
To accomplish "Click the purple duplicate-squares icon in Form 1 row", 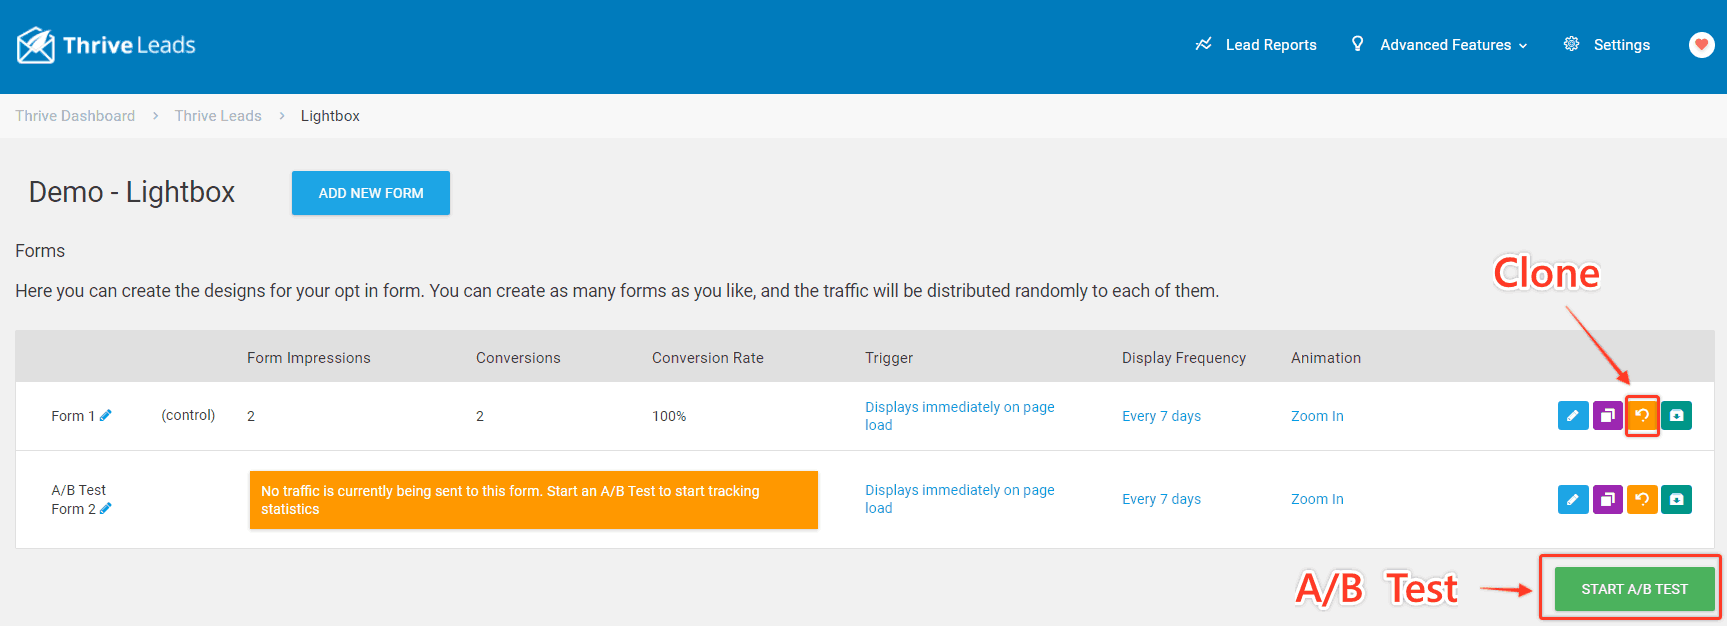I will (x=1607, y=415).
